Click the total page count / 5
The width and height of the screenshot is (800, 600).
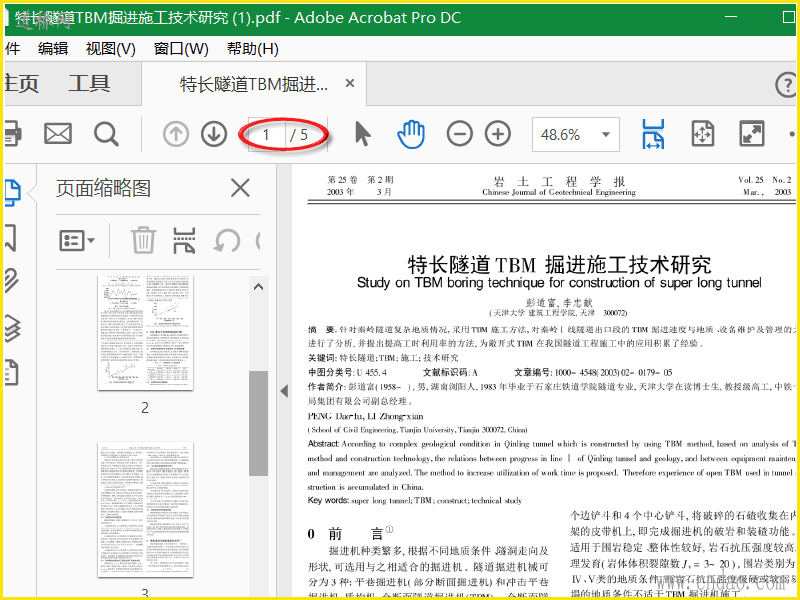(299, 135)
